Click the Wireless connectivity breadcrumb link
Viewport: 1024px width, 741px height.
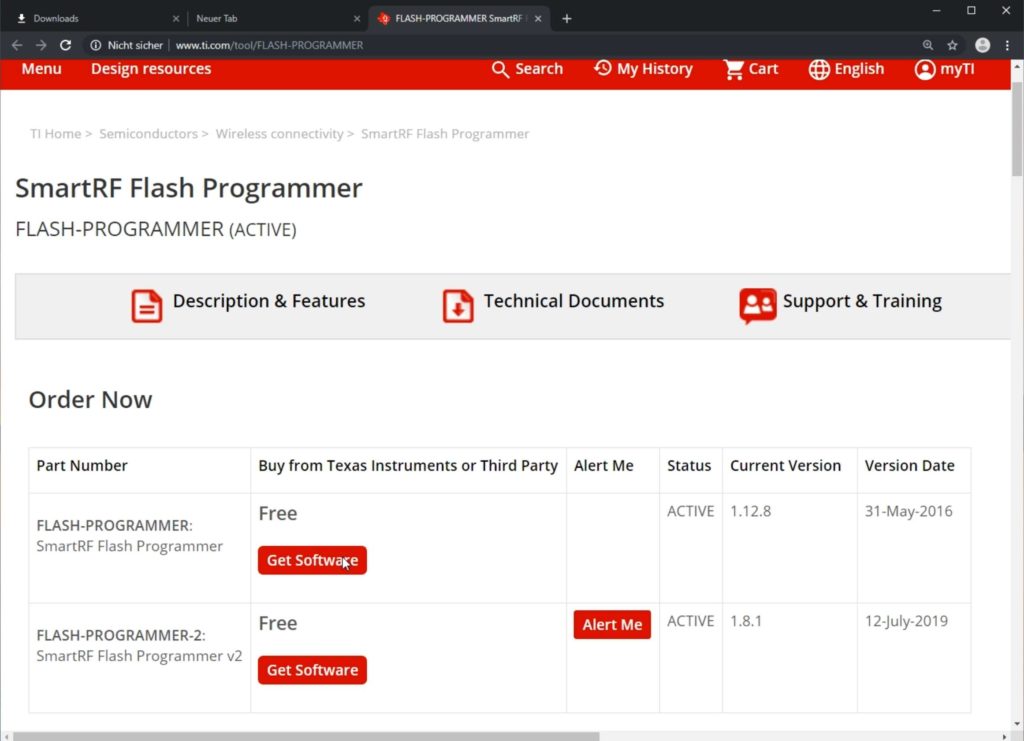click(x=280, y=134)
